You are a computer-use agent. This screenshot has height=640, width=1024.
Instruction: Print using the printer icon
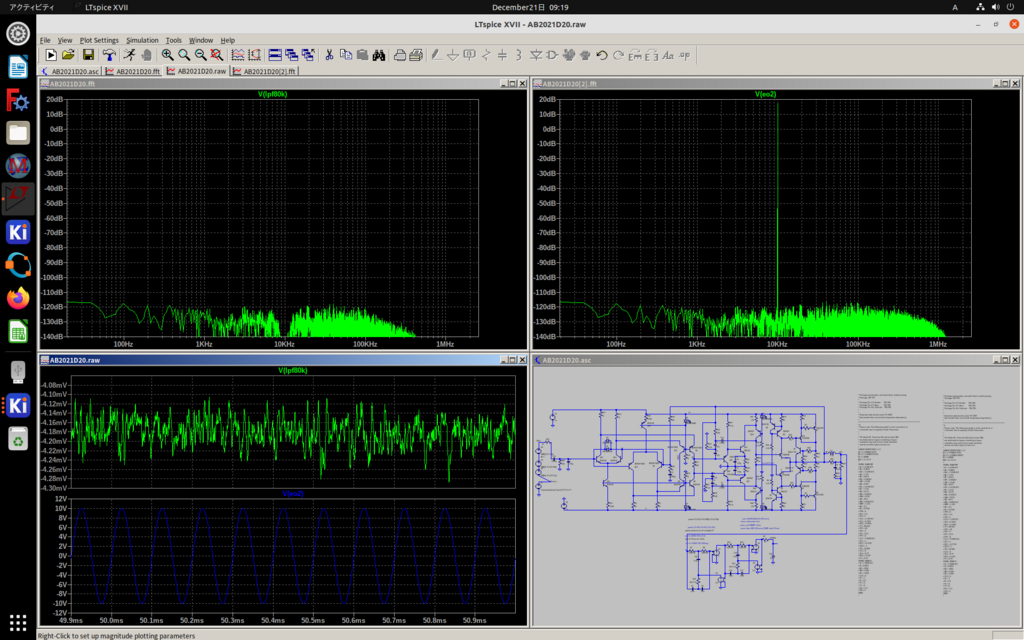[400, 56]
